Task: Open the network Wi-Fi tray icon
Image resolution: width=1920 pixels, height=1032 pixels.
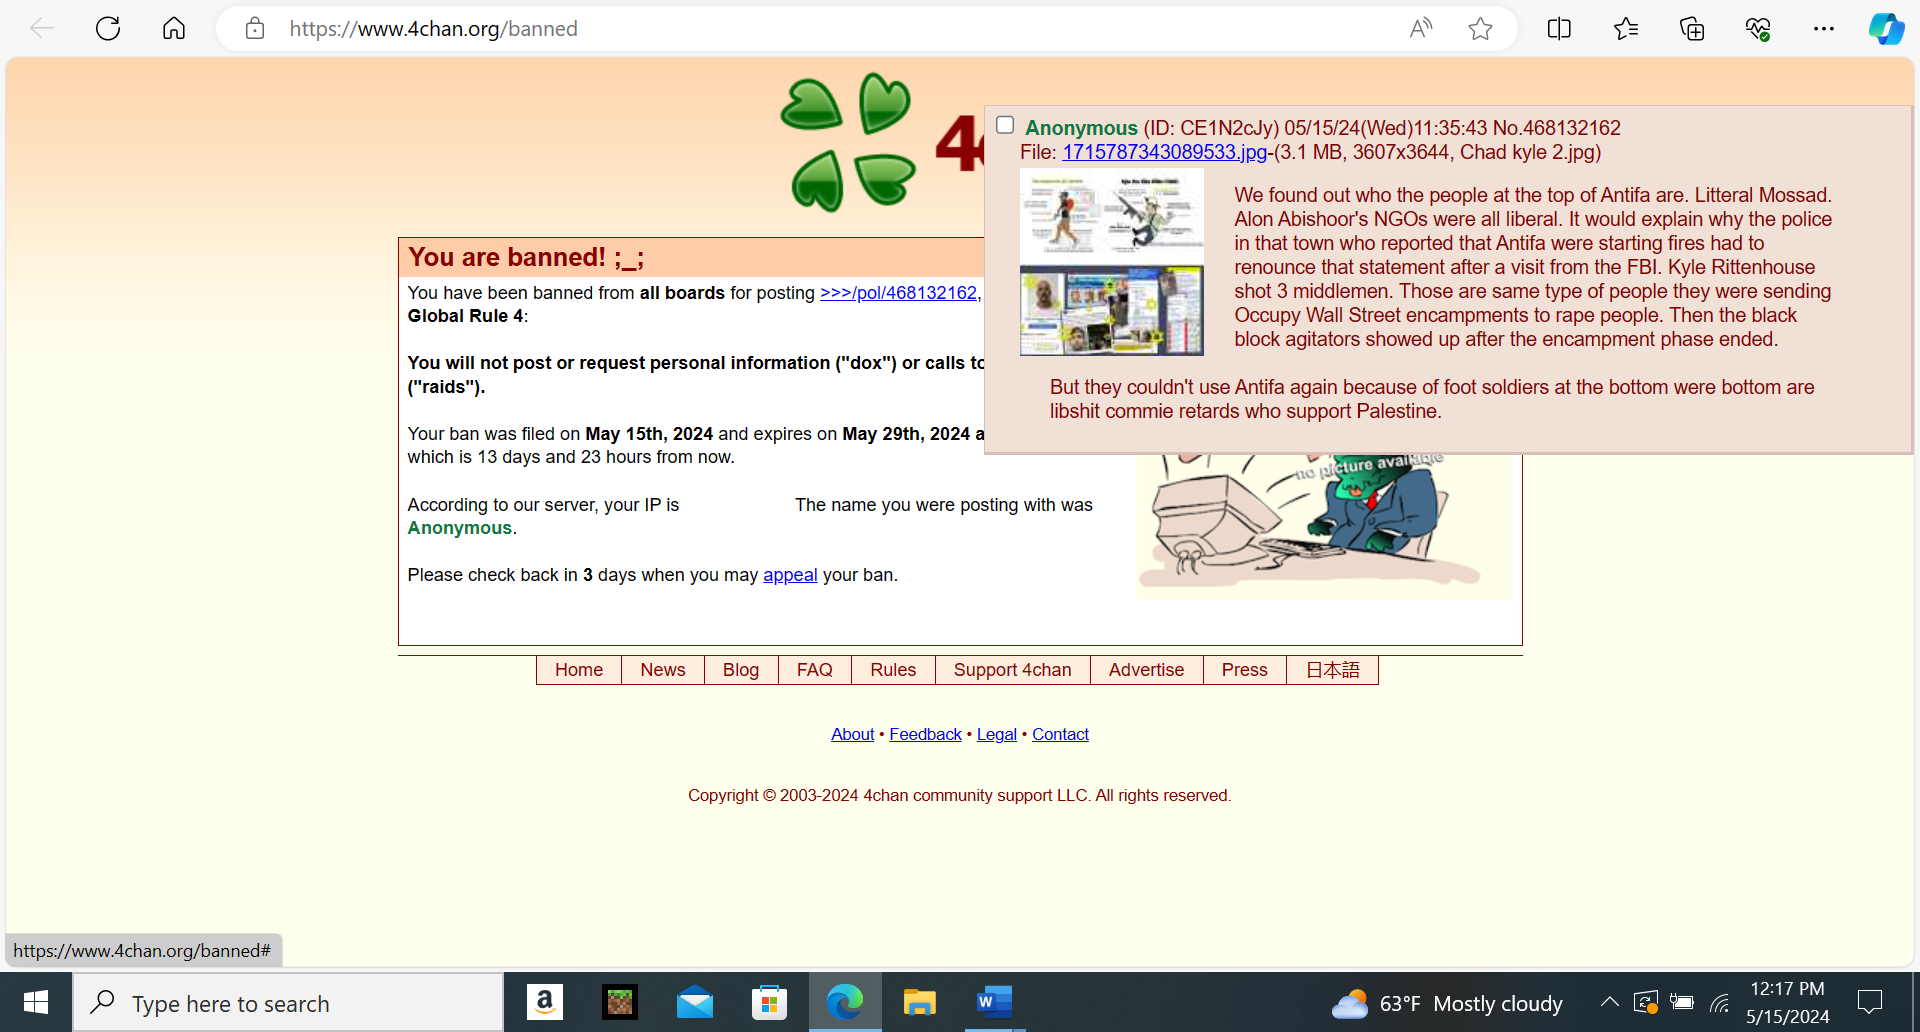Action: click(1720, 1002)
